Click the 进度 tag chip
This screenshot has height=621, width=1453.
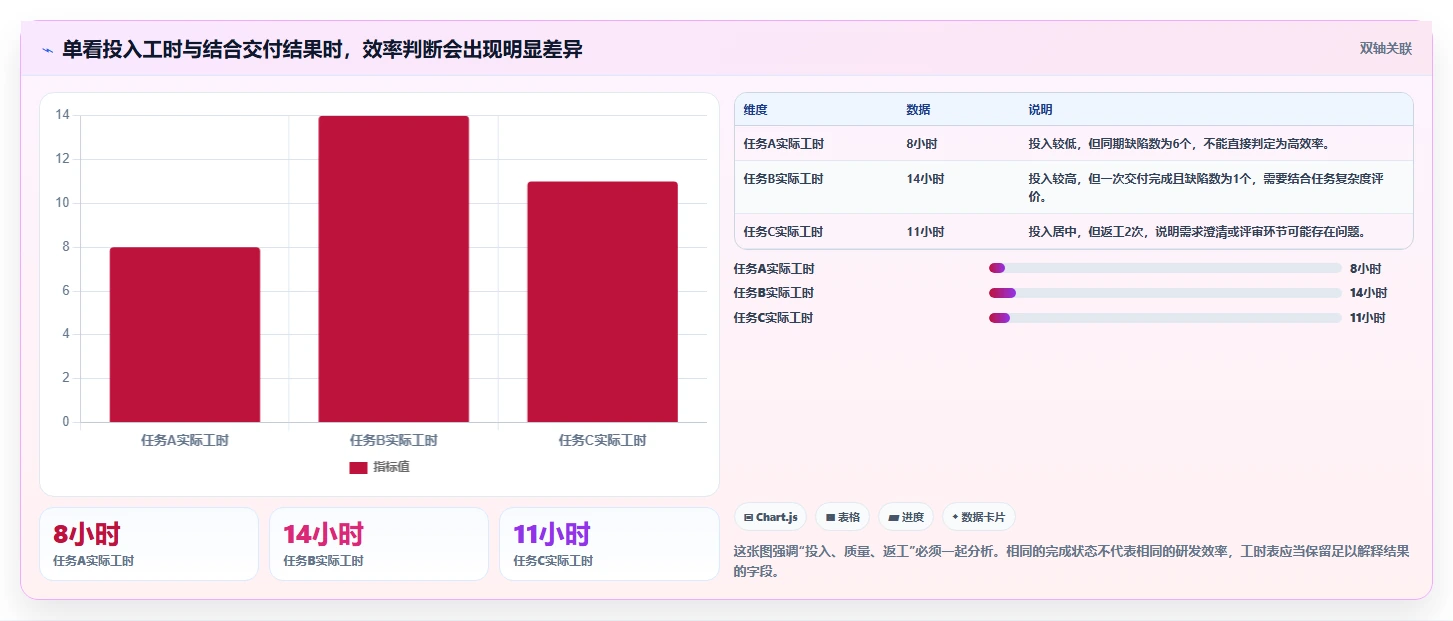click(x=906, y=517)
